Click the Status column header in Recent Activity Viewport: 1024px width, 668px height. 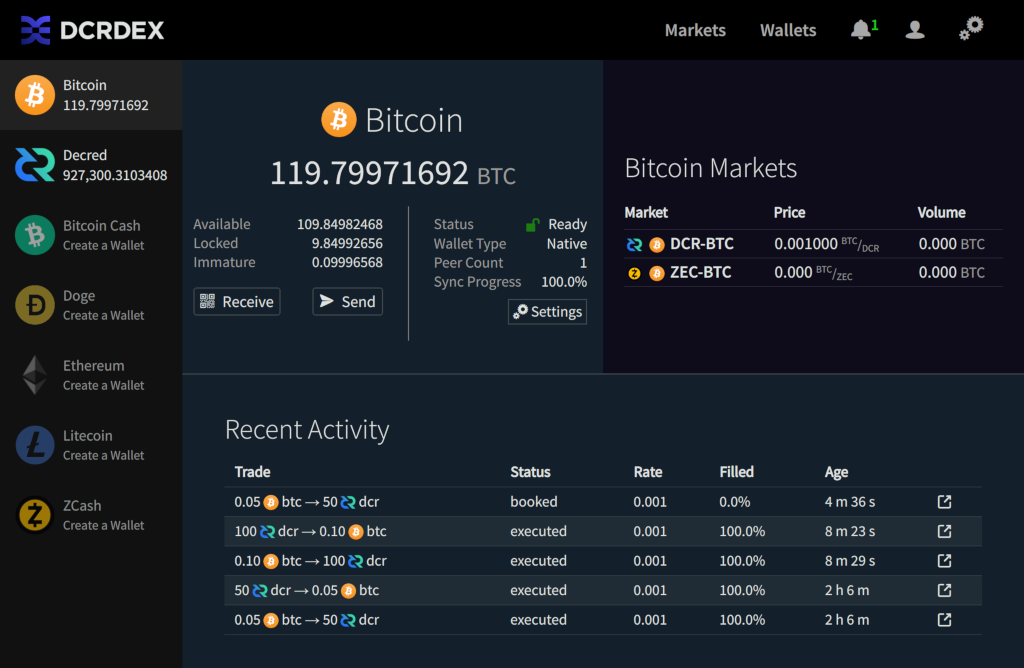click(530, 472)
